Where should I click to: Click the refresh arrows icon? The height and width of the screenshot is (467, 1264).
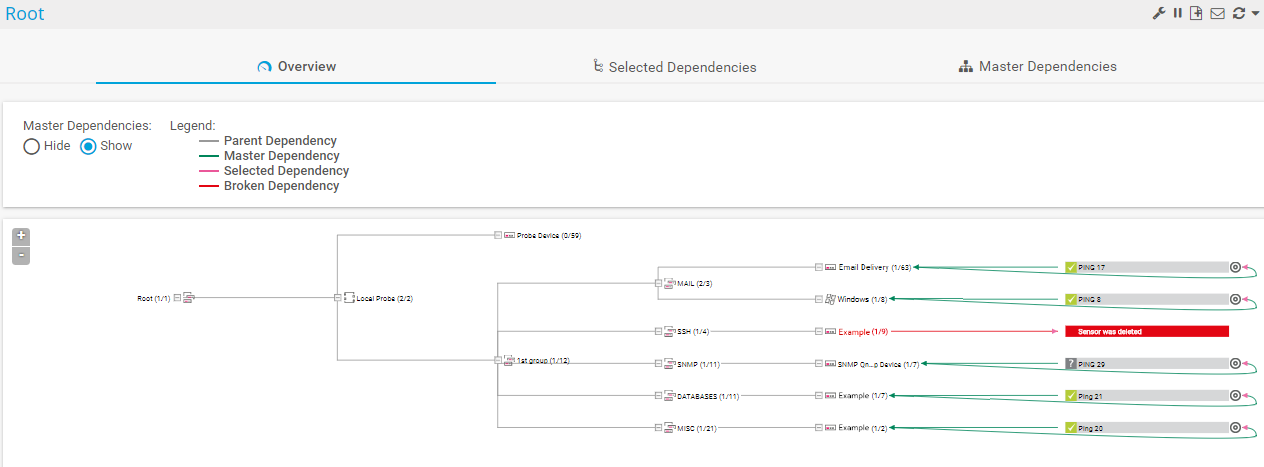1239,14
